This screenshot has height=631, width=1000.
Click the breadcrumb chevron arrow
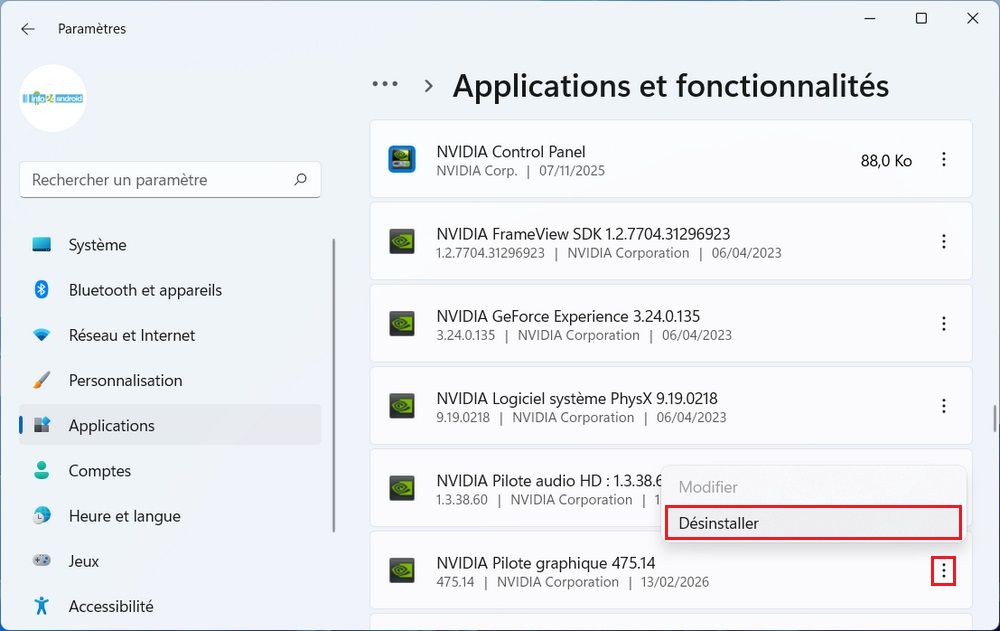tap(429, 86)
